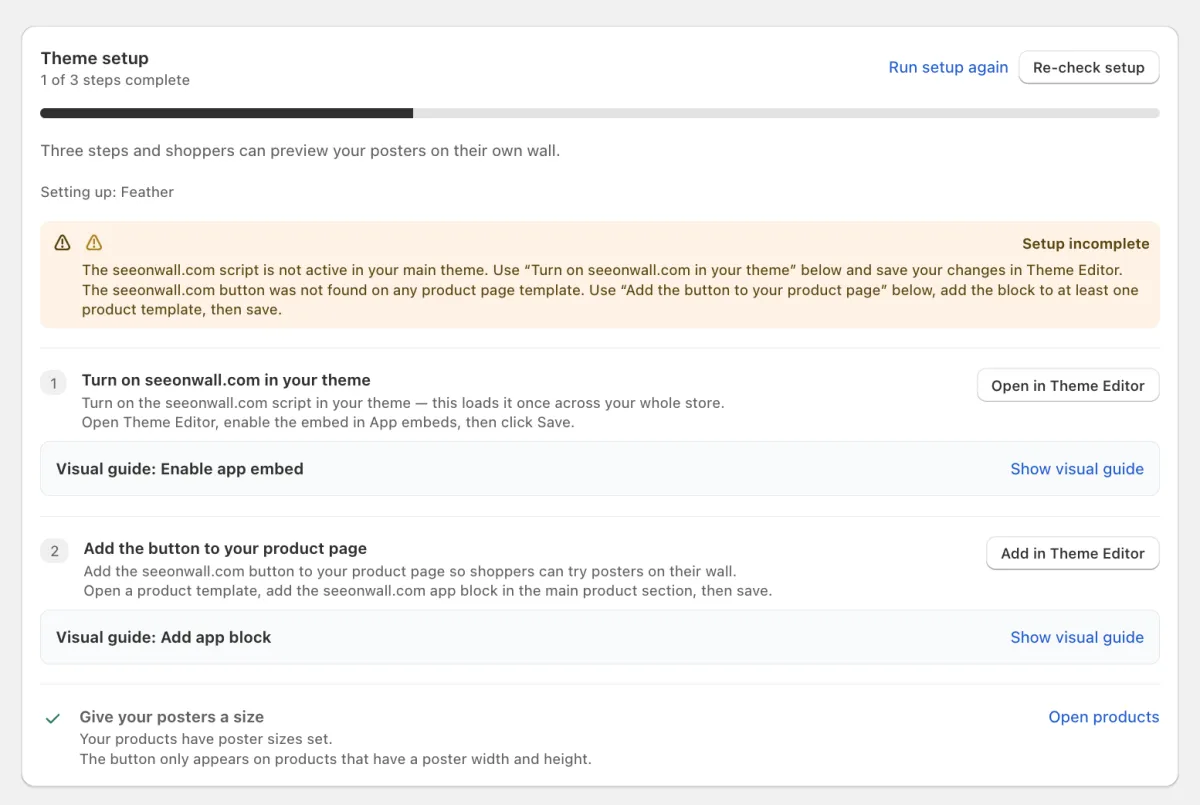The width and height of the screenshot is (1200, 805).
Task: Click 'Visual guide: Enable app embed' label
Action: click(x=180, y=468)
